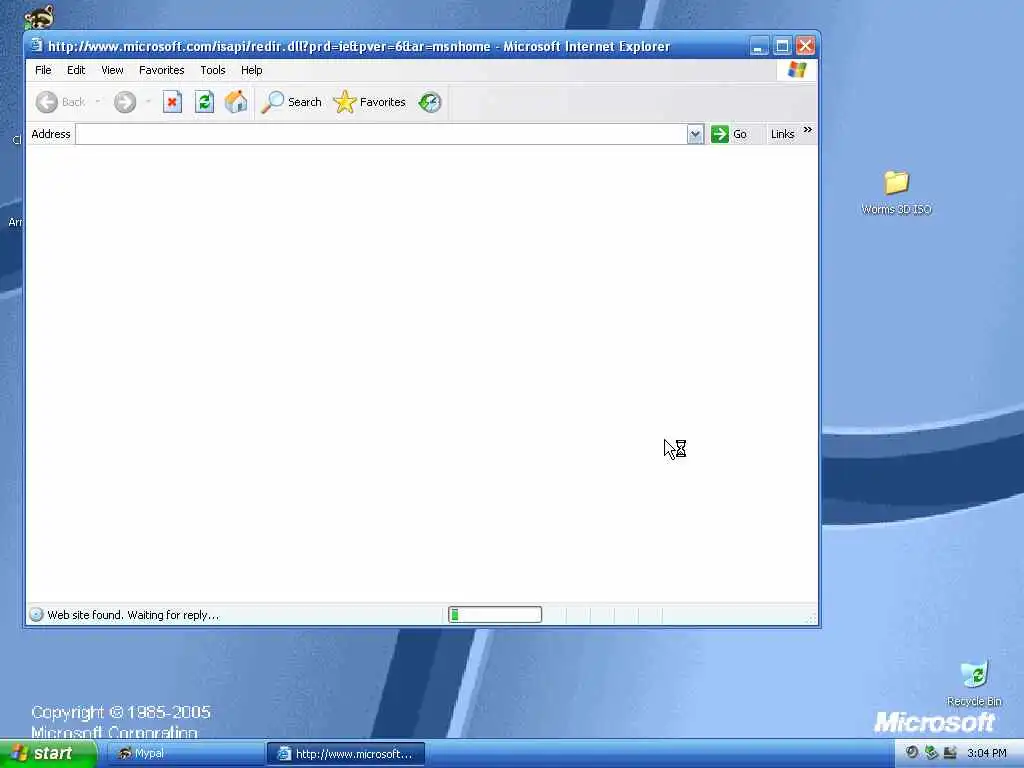Open the Edit menu

coord(76,70)
